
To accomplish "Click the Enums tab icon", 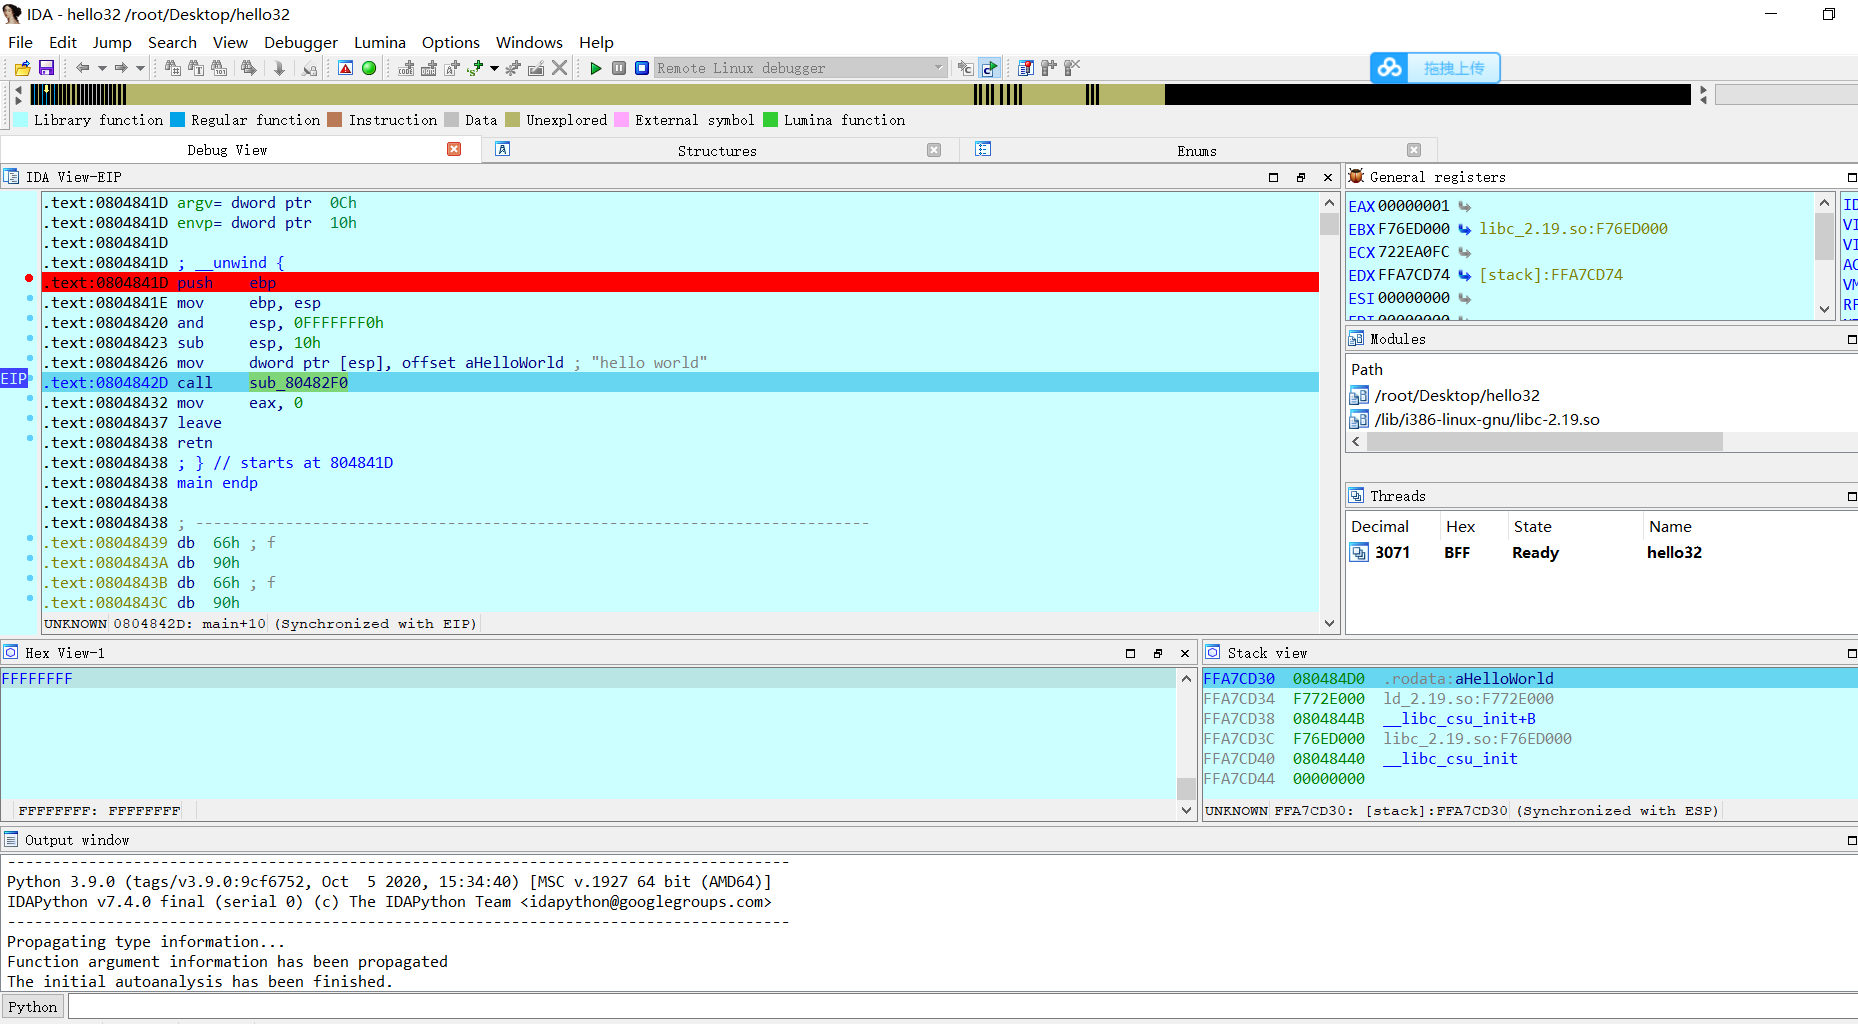I will point(983,149).
